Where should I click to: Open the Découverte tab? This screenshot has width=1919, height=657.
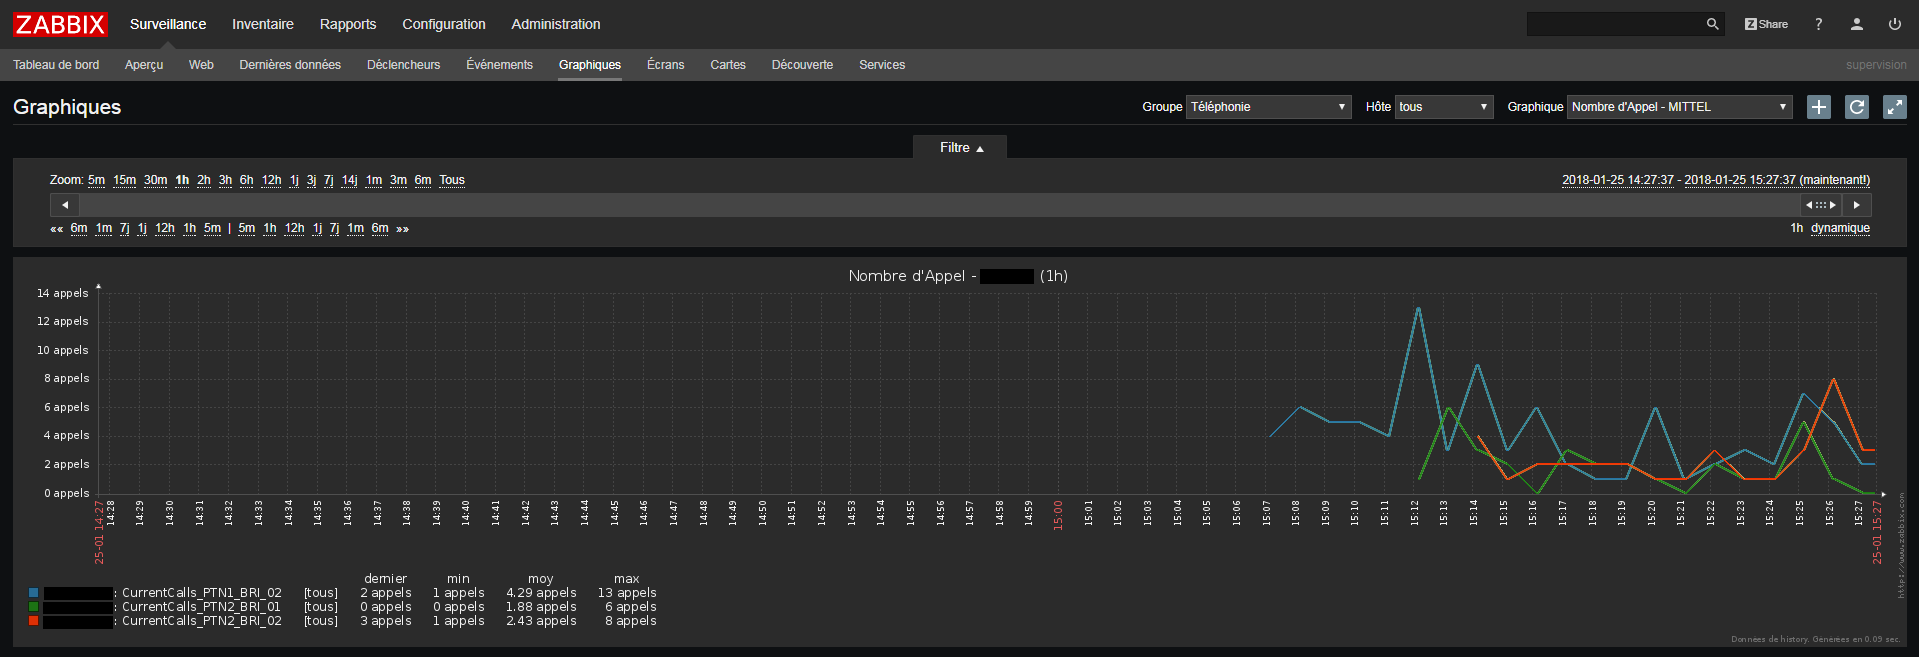point(802,65)
